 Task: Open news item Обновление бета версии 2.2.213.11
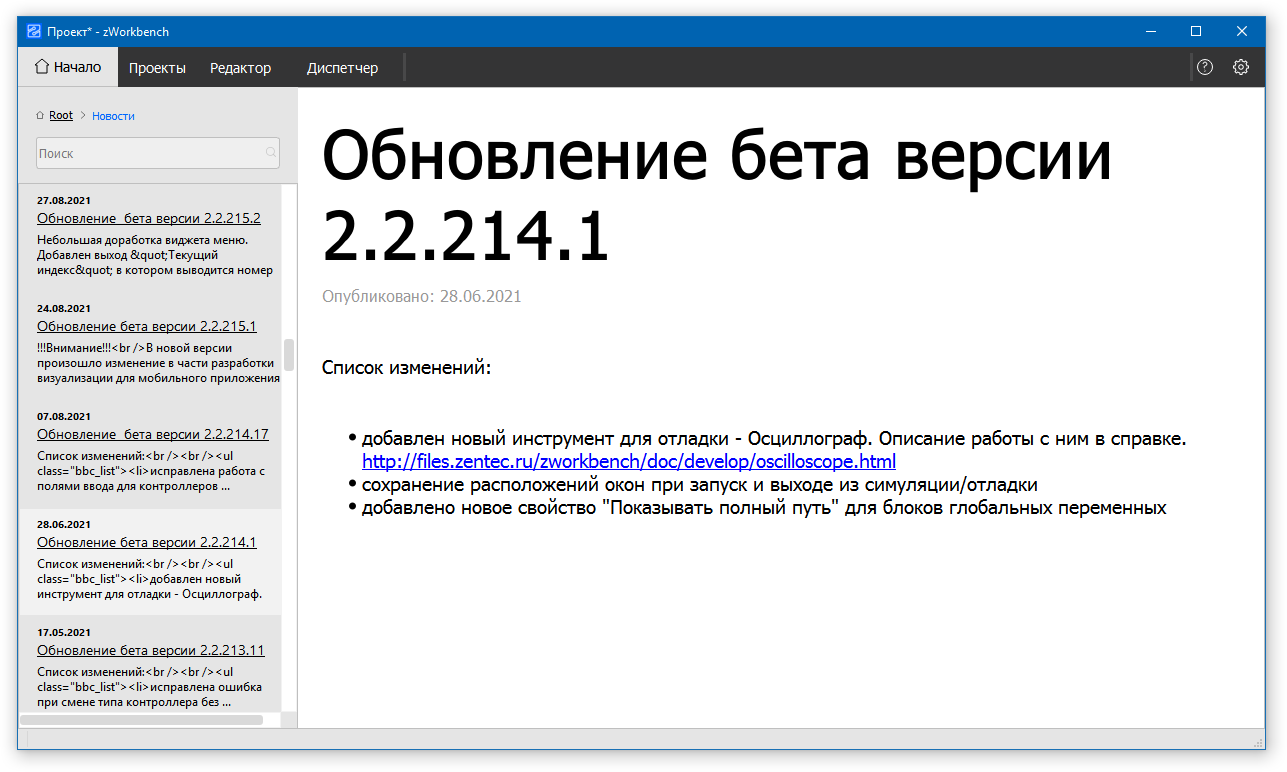[x=150, y=650]
